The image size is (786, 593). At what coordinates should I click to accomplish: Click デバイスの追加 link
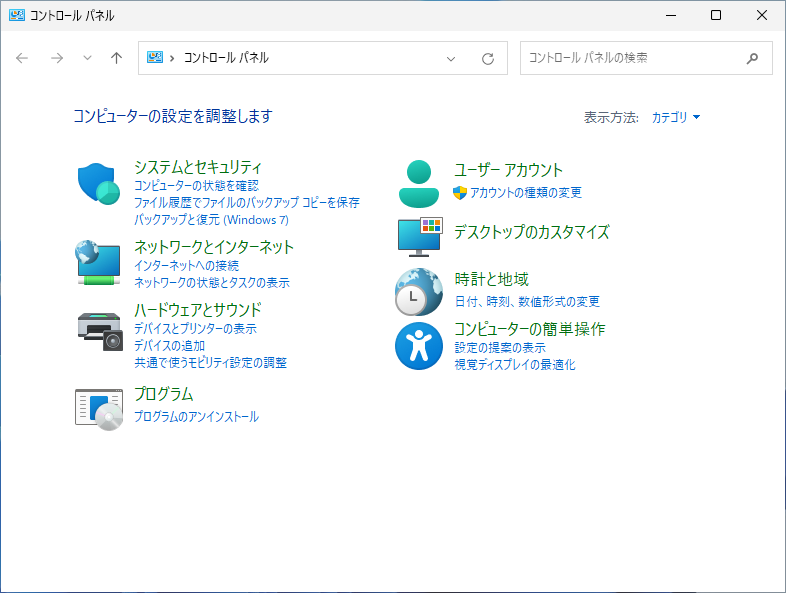[169, 346]
